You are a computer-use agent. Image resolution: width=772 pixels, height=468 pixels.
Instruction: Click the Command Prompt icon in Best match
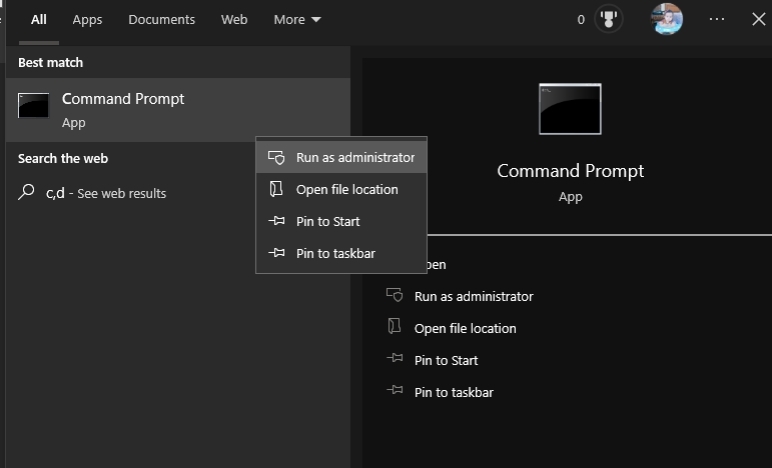[34, 106]
